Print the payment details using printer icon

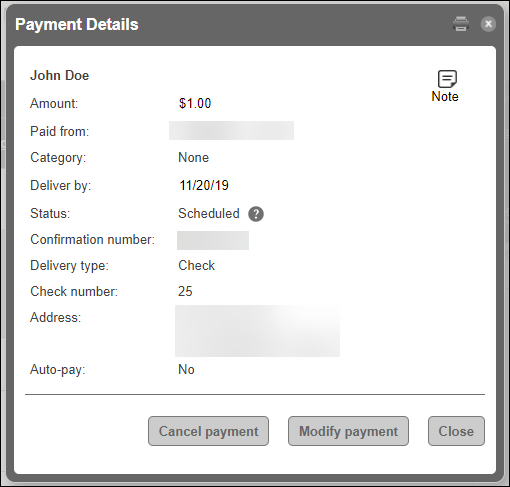coord(461,24)
